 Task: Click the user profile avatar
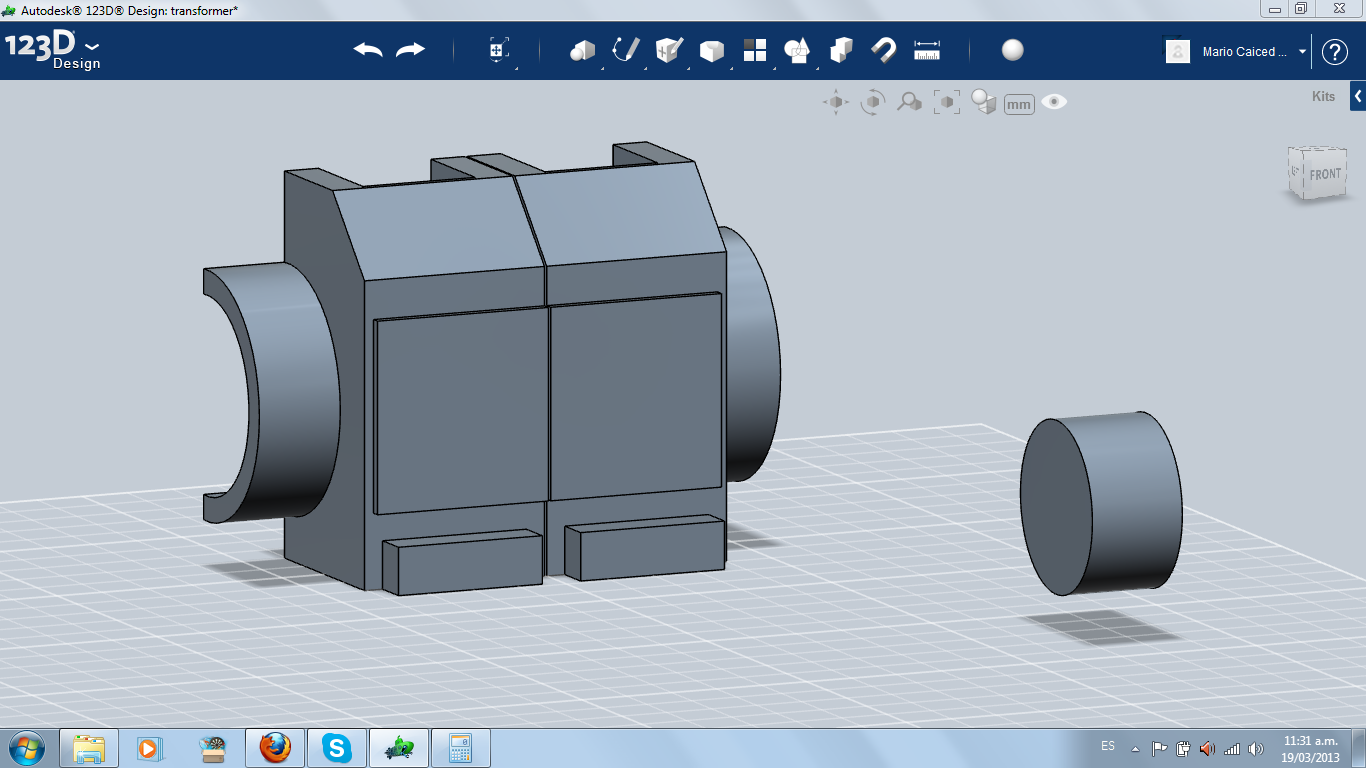(1178, 52)
